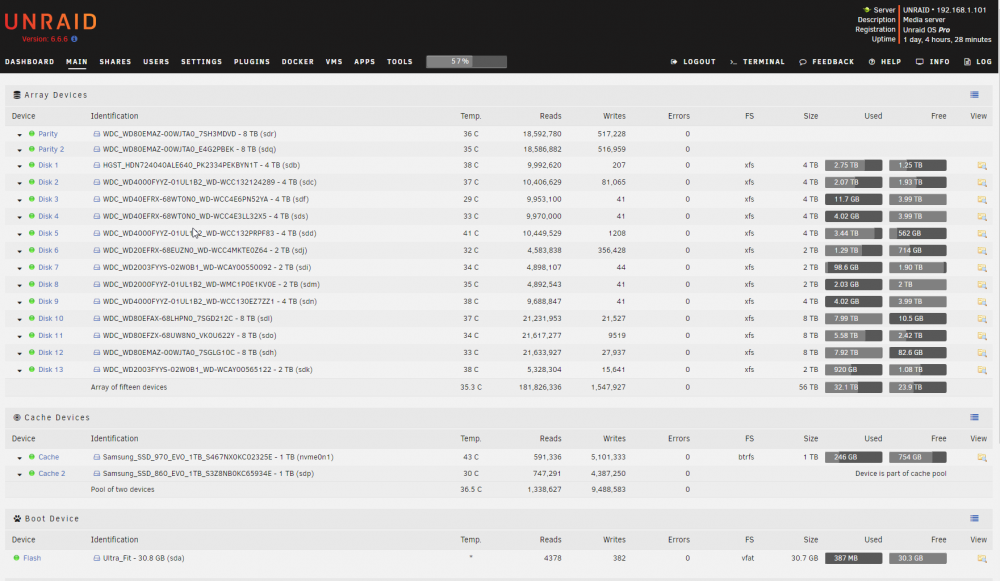Click the green status ball for Flash
This screenshot has height=581, width=1000.
[x=17, y=558]
